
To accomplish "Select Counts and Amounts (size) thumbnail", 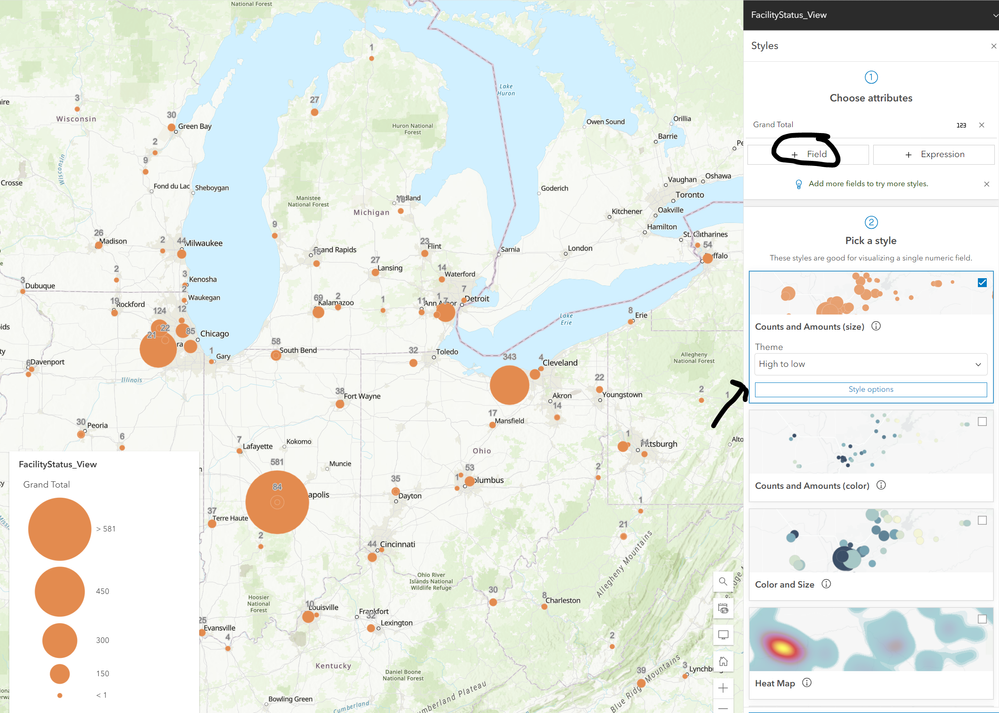I will click(x=871, y=293).
